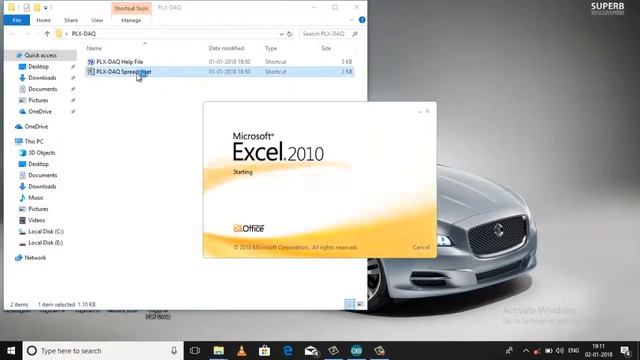This screenshot has height=360, width=640.
Task: Open the Action Center notifications
Action: 625,351
